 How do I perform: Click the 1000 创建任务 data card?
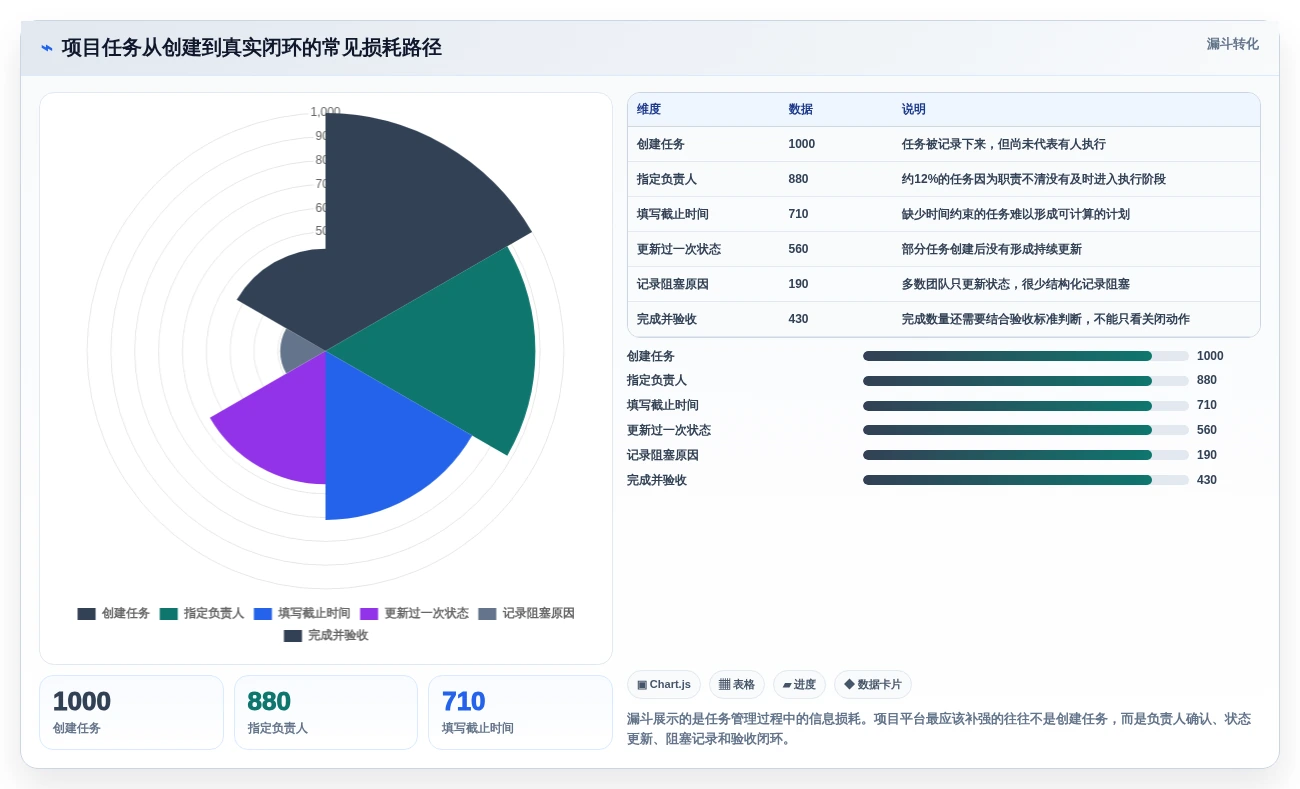tap(131, 712)
